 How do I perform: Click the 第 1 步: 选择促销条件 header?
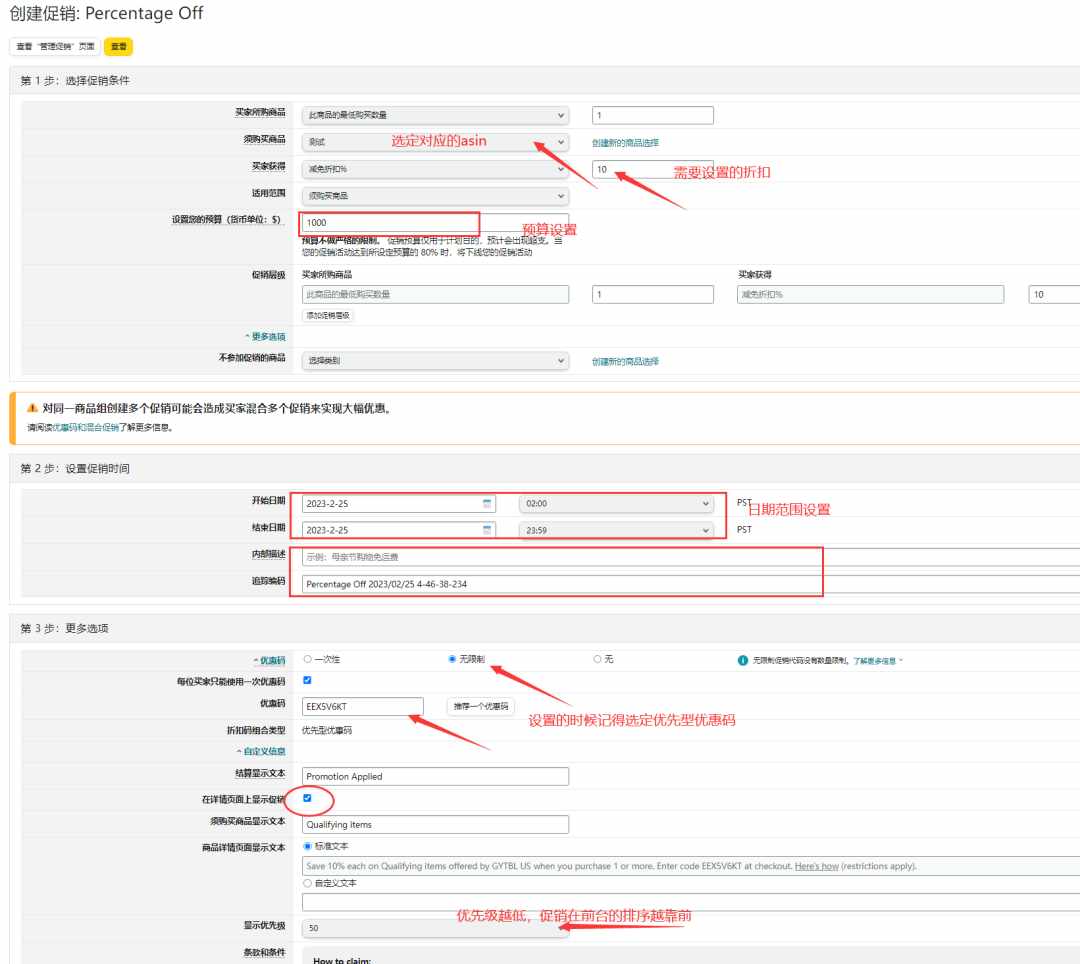(x=75, y=81)
